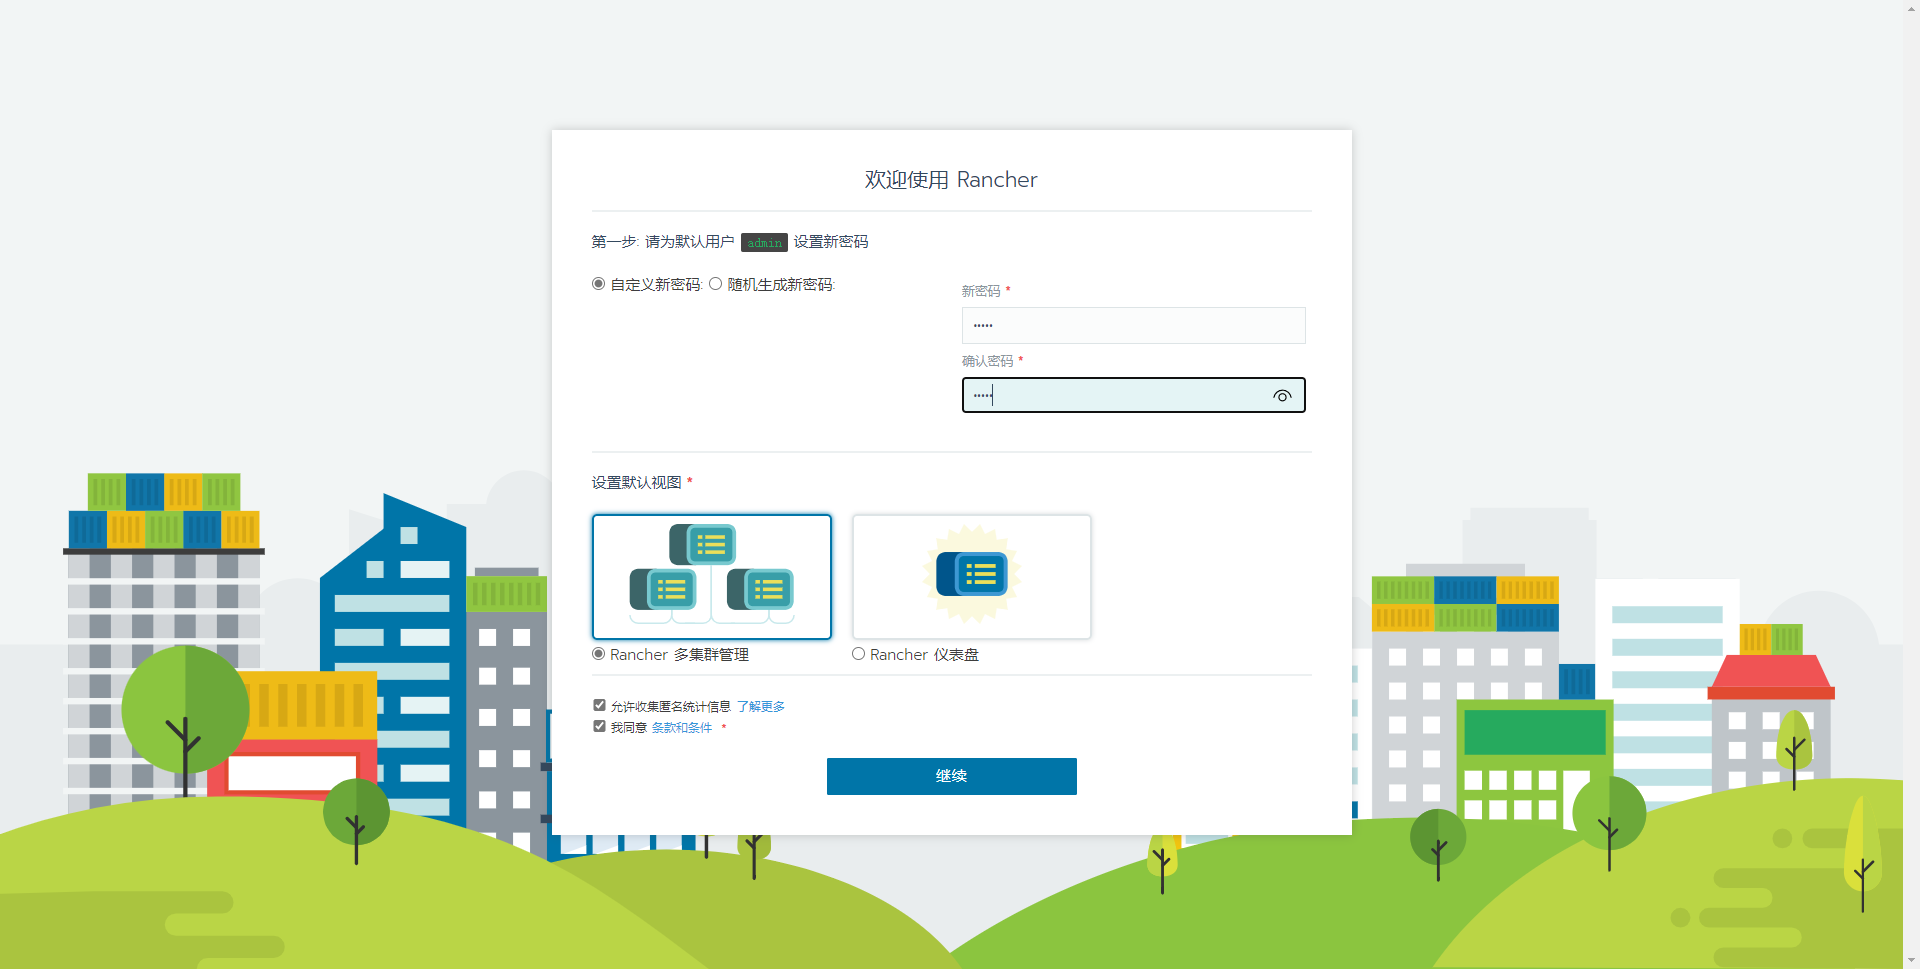
Task: Choose Rancher 仪表盘 radio button
Action: pos(858,654)
